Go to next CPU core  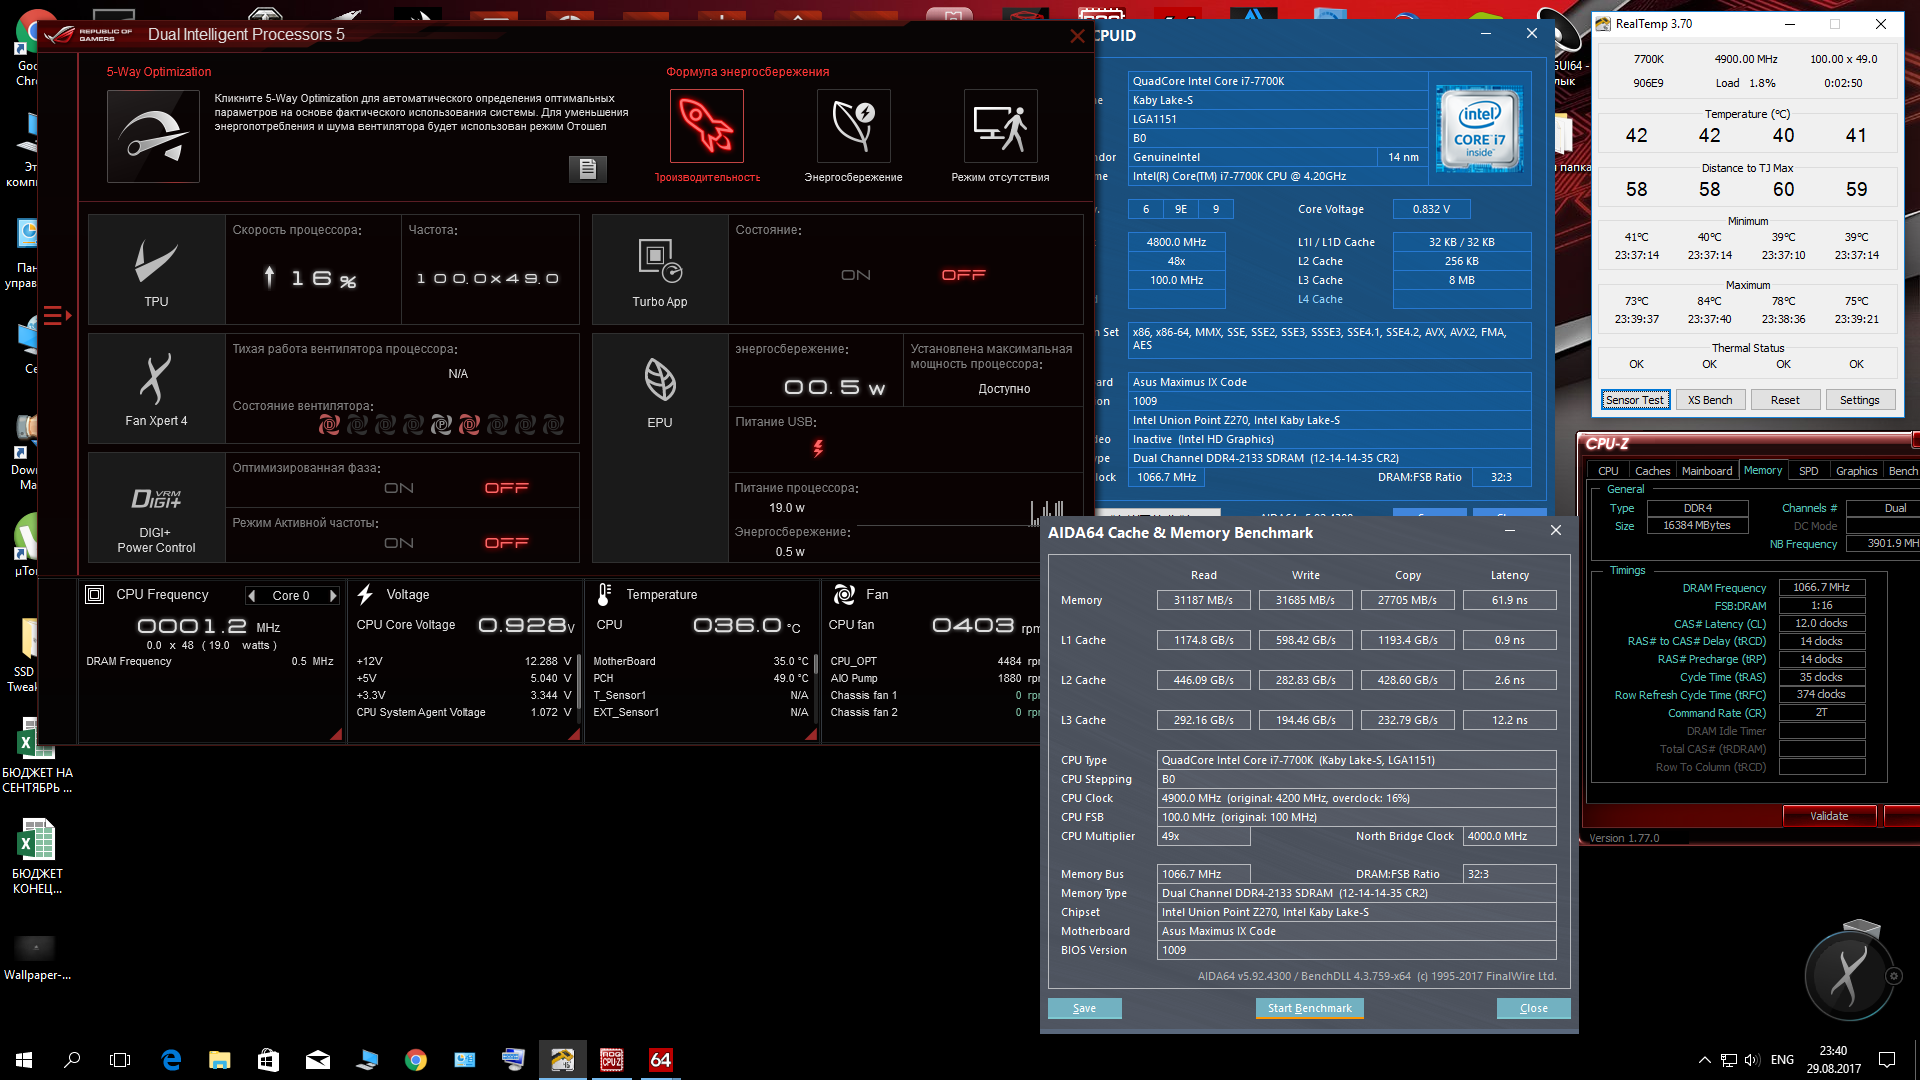[x=333, y=596]
